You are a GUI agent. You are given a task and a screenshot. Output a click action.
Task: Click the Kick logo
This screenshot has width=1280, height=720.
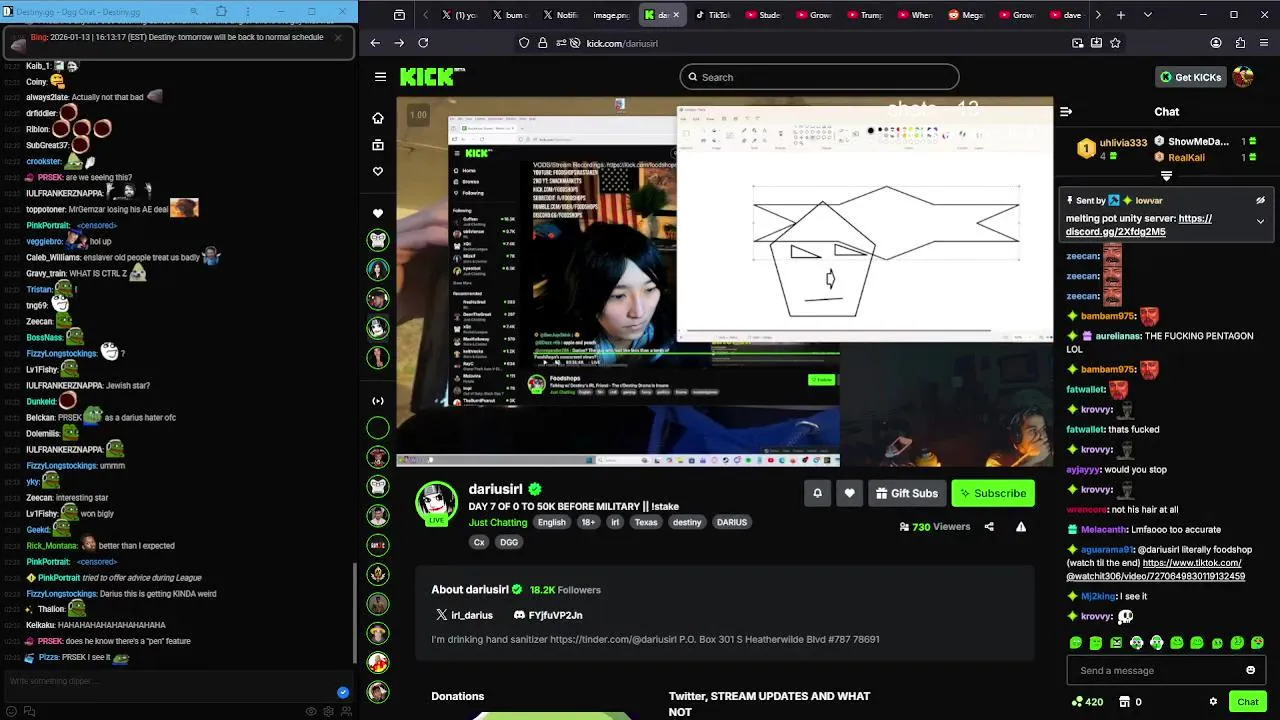432,77
